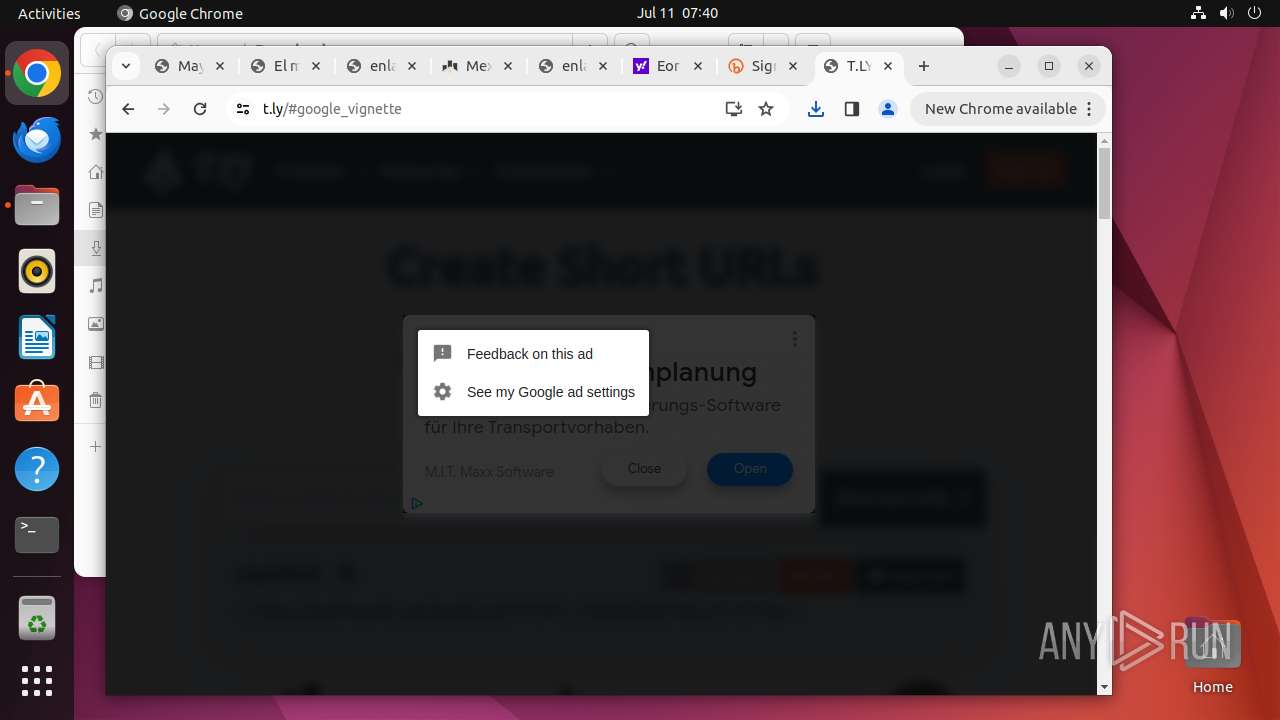Click the blue Open button on ad
Viewport: 1280px width, 720px height.
coord(750,469)
